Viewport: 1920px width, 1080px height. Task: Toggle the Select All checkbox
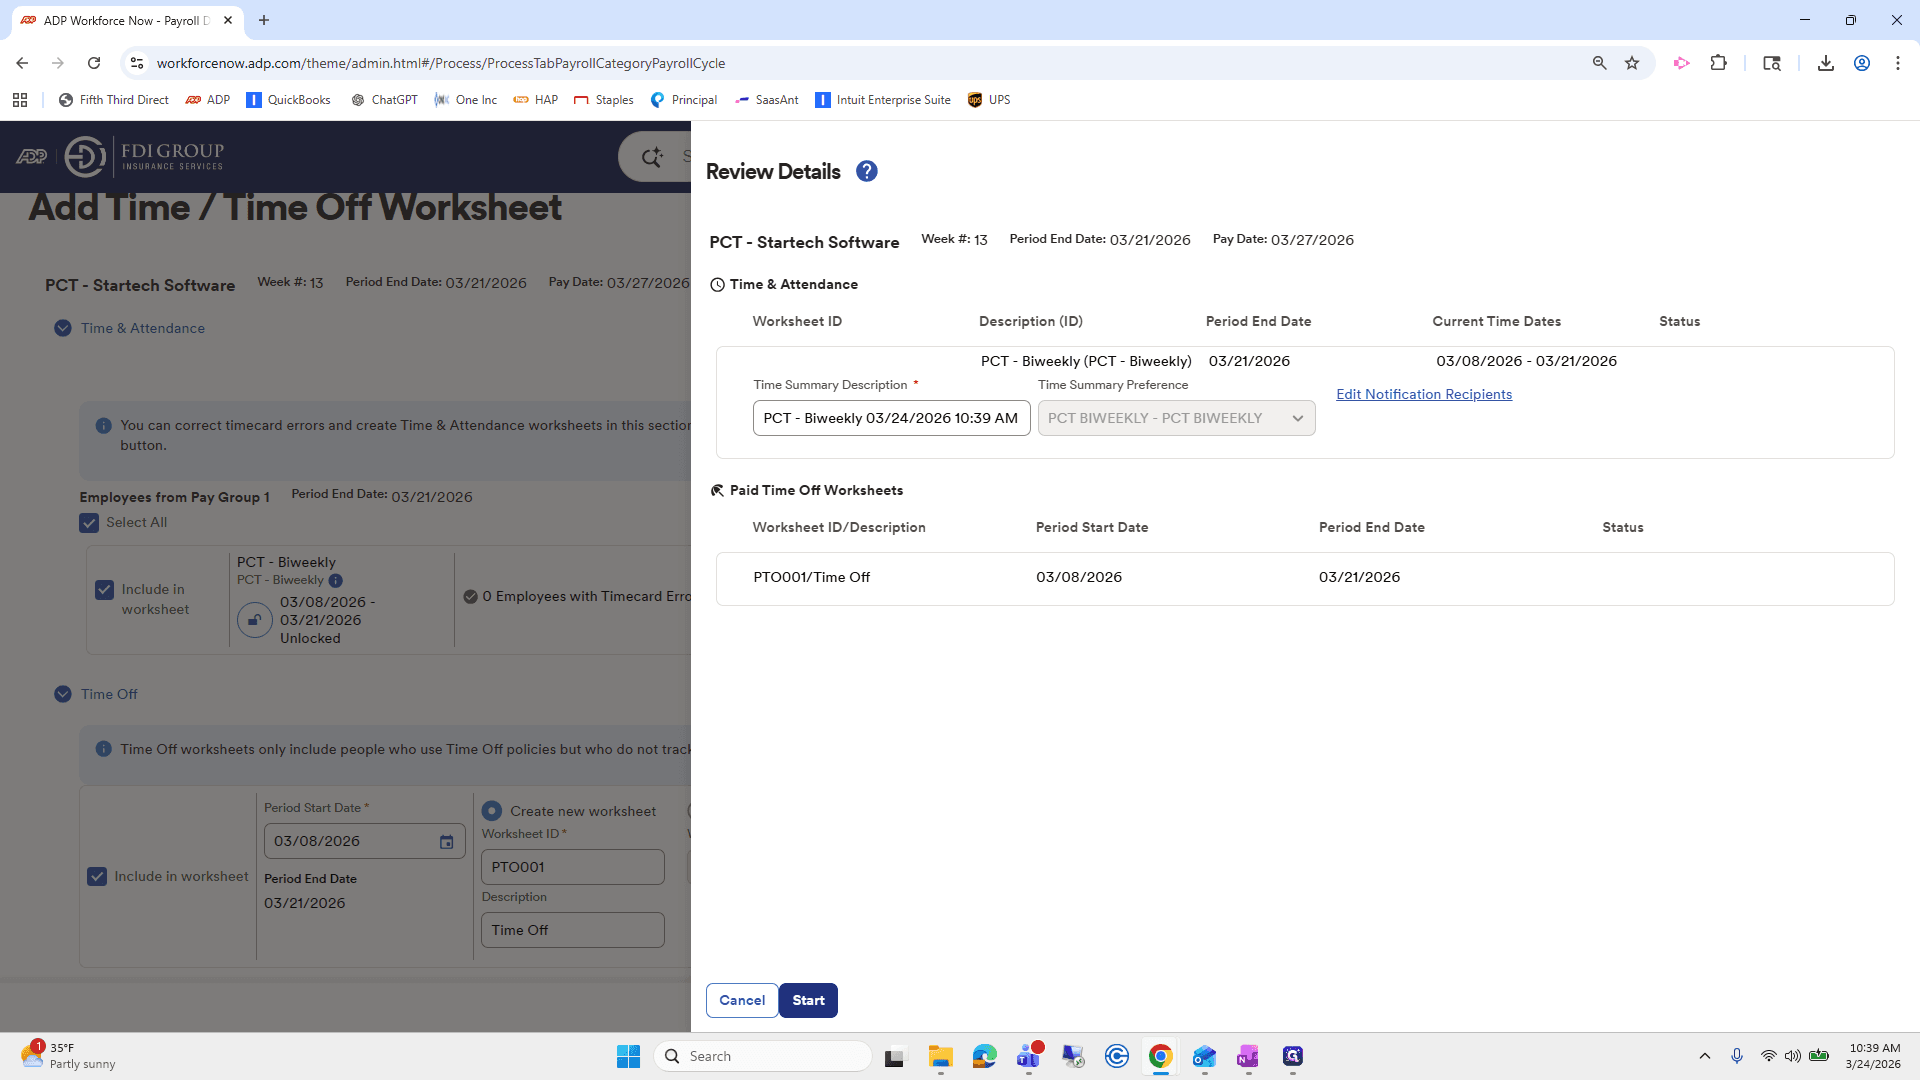[x=89, y=523]
